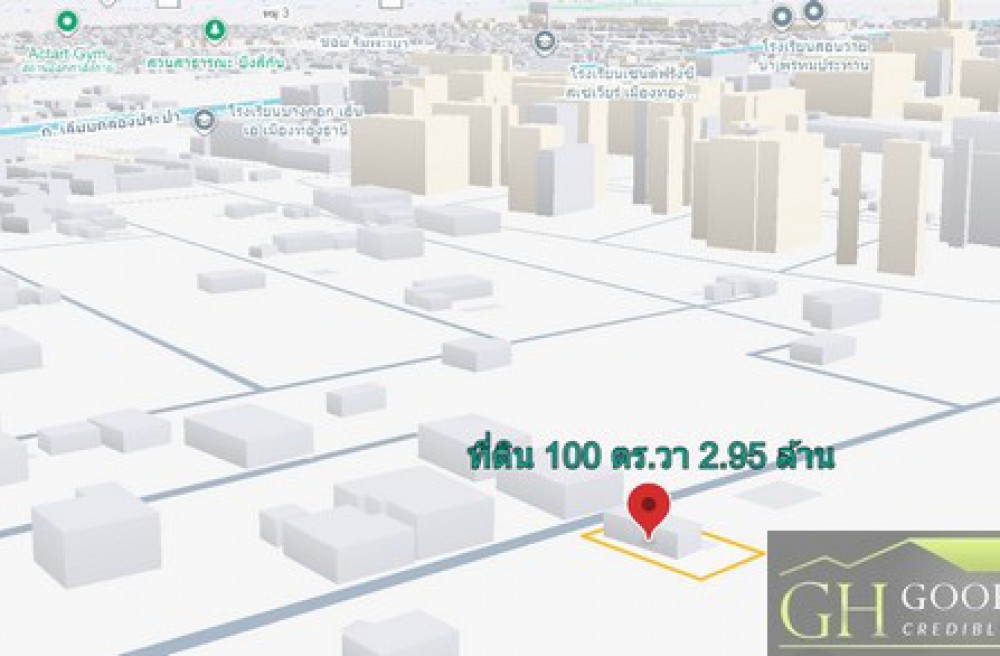The height and width of the screenshot is (656, 1000).
Task: Click the right pin of the top-right pin pair
Action: [814, 12]
